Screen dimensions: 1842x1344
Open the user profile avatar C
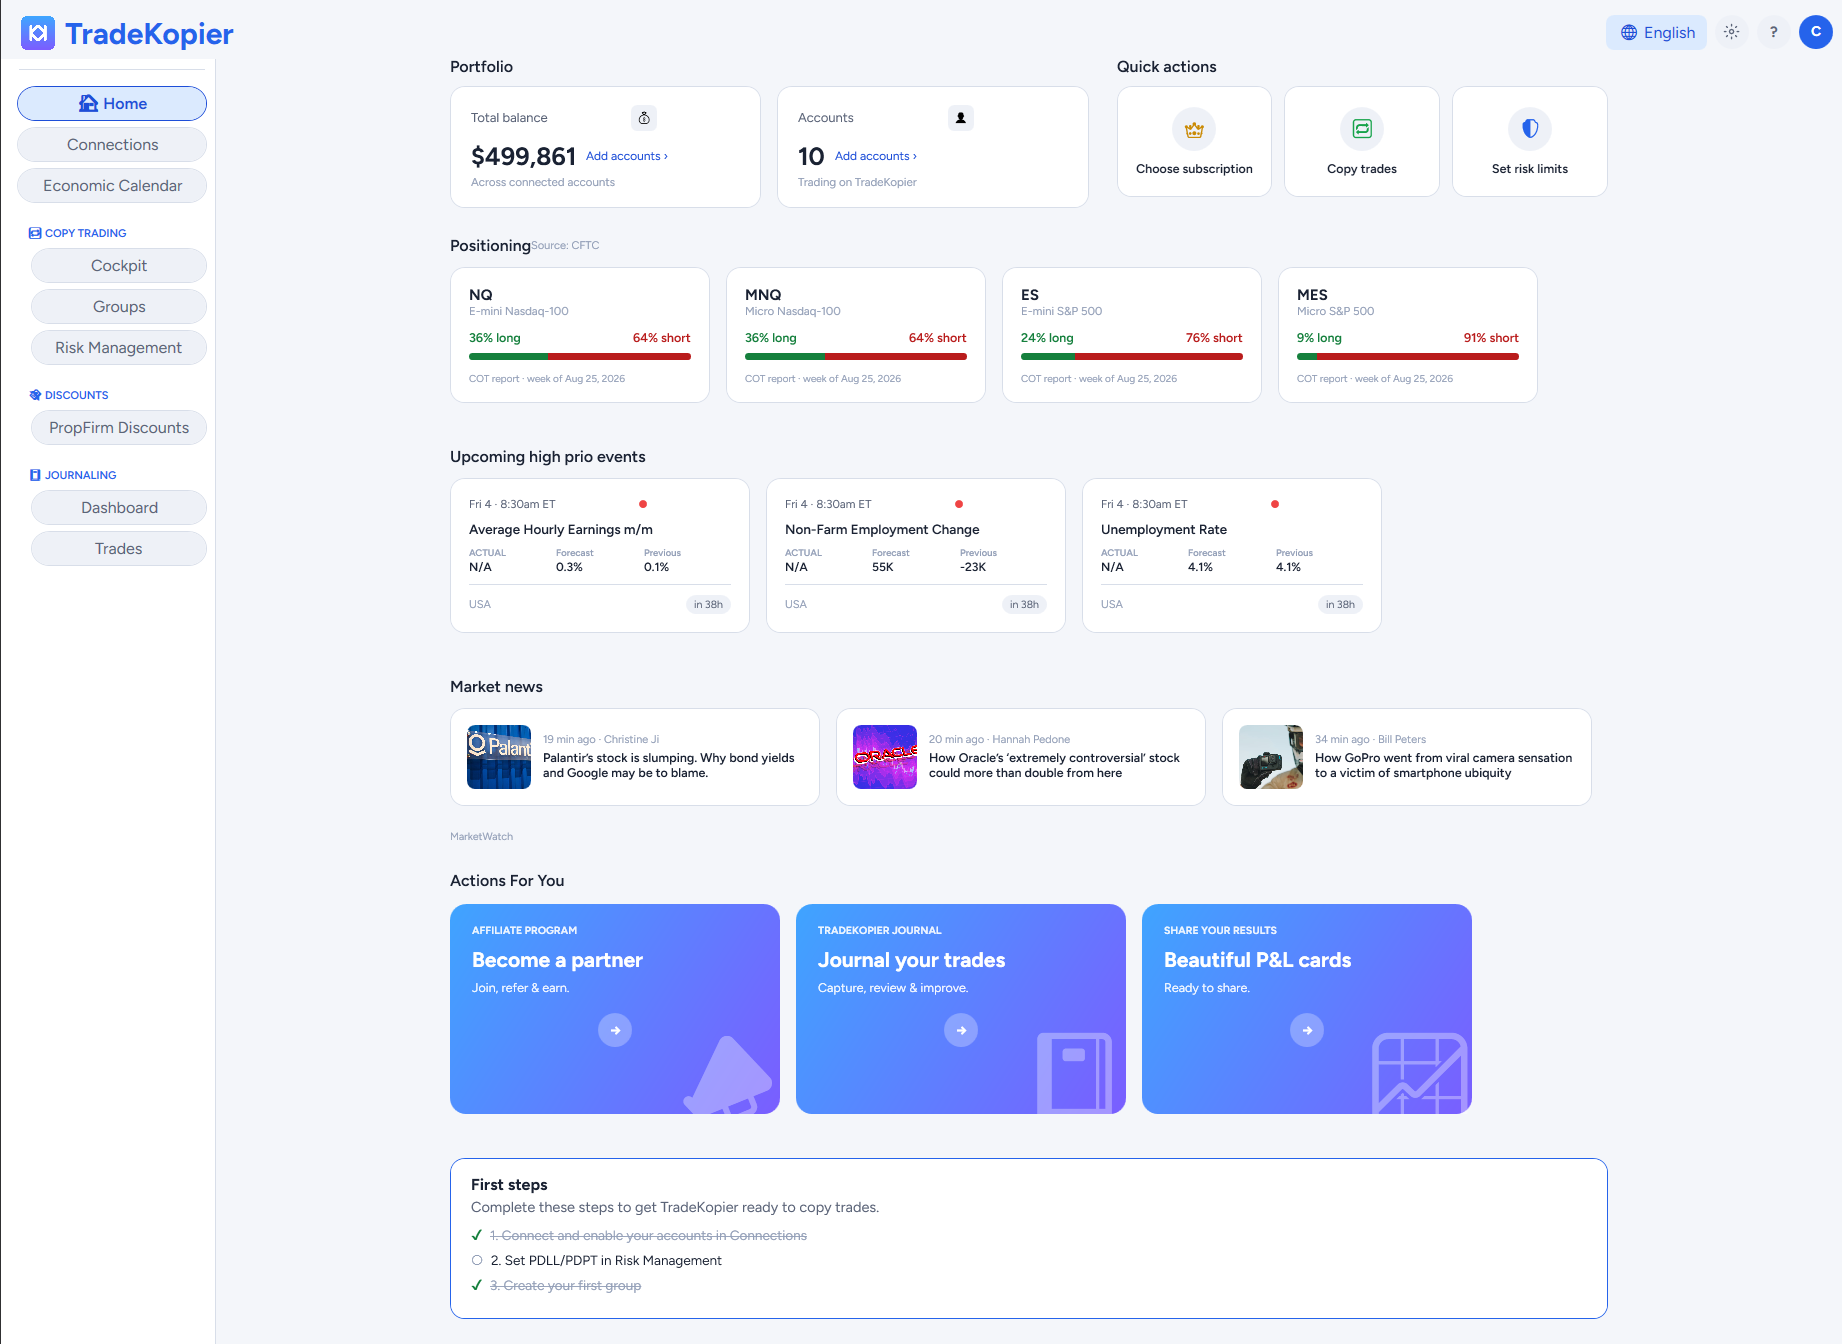click(x=1816, y=32)
